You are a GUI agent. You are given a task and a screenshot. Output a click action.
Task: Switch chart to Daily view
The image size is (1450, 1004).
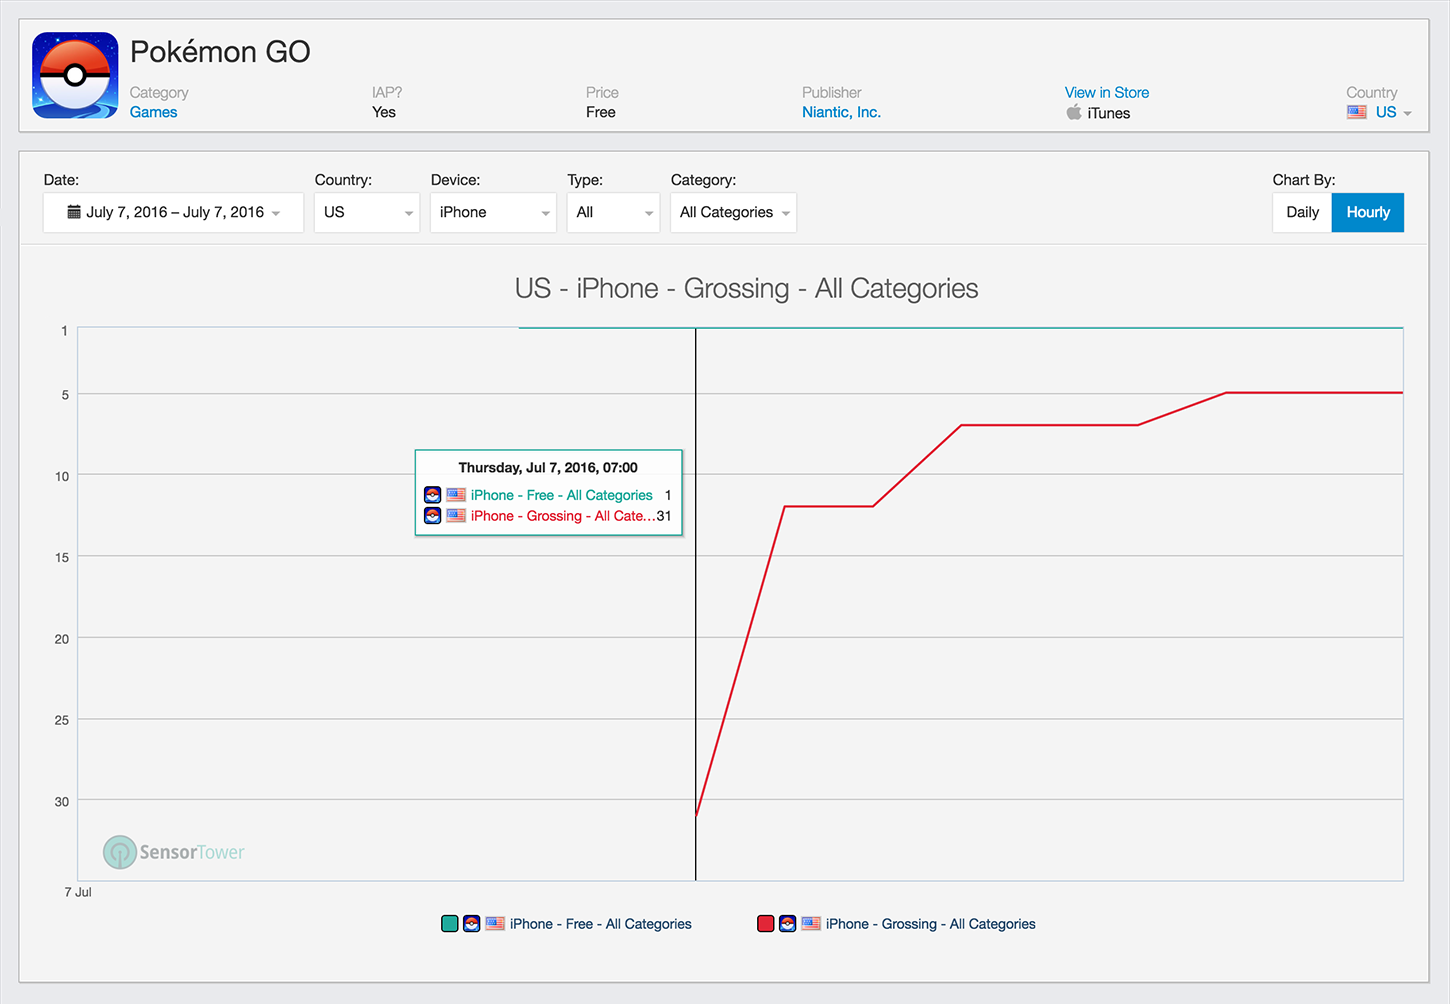click(x=1302, y=212)
